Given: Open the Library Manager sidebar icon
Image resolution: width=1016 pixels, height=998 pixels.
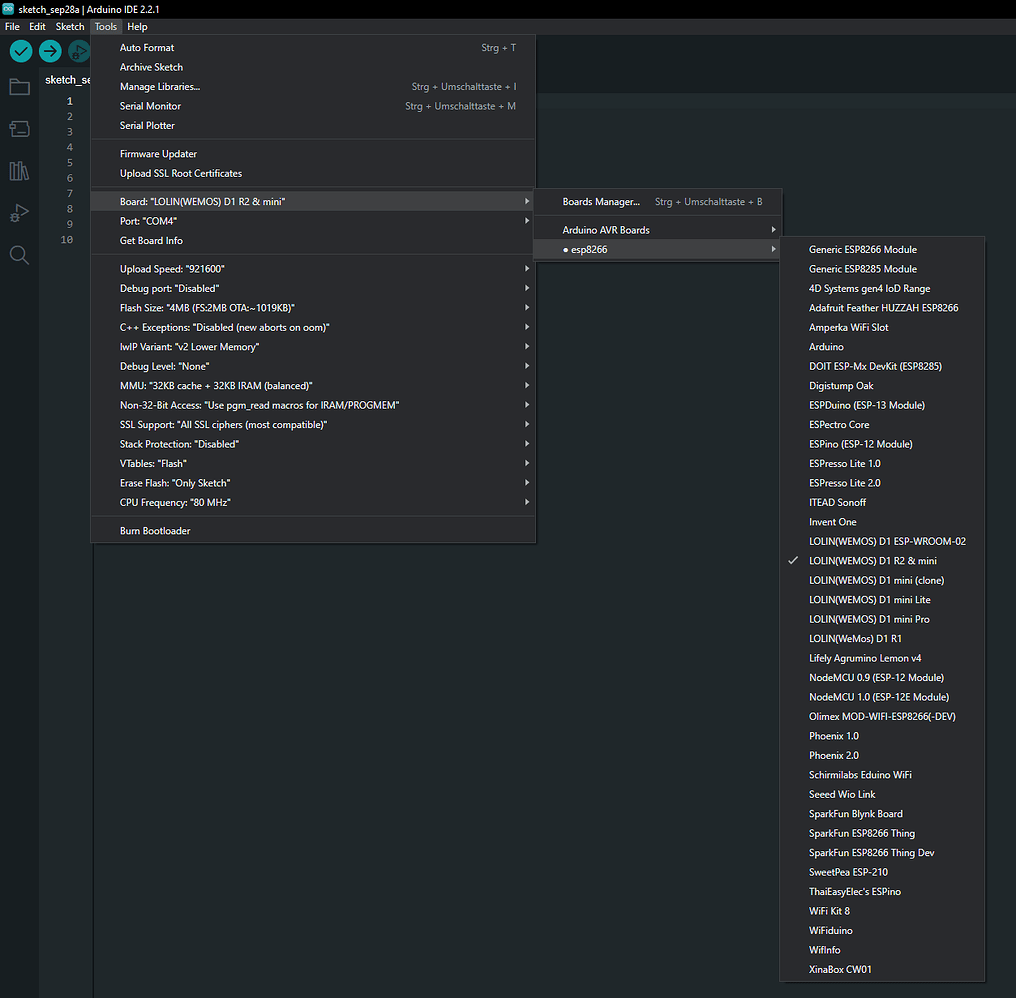Looking at the screenshot, I should (x=19, y=171).
